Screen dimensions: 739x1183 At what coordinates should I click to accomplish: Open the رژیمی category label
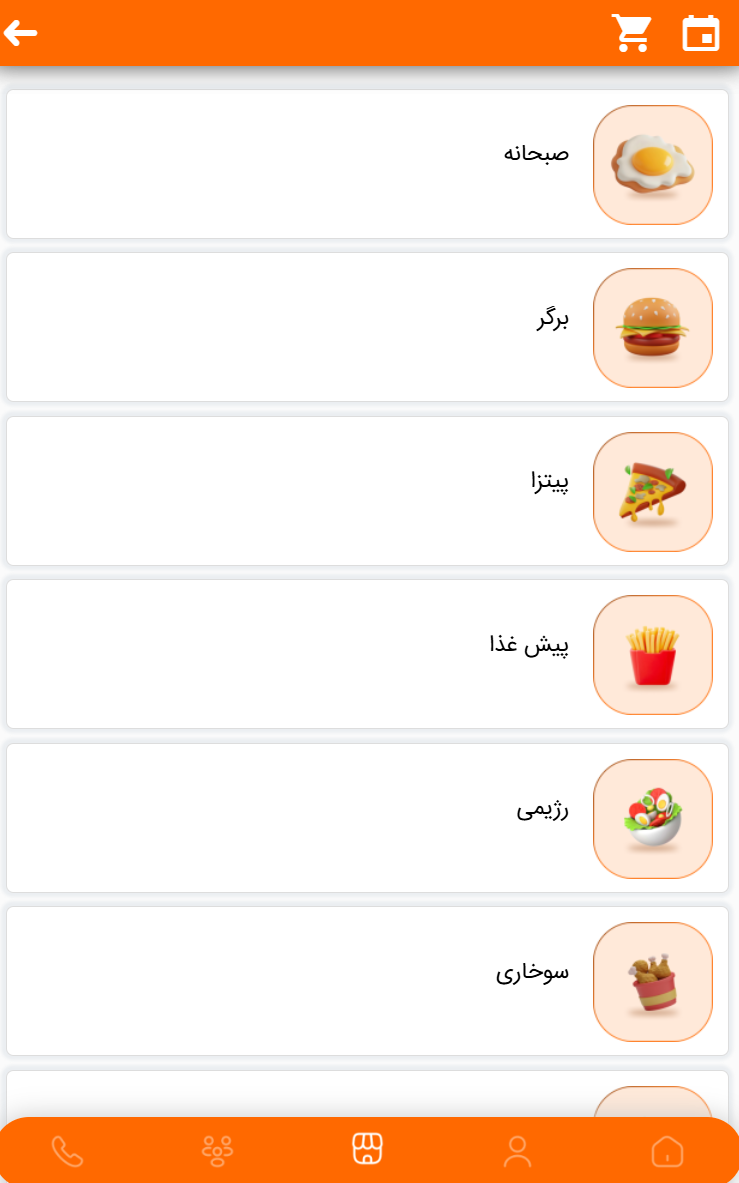pos(542,809)
